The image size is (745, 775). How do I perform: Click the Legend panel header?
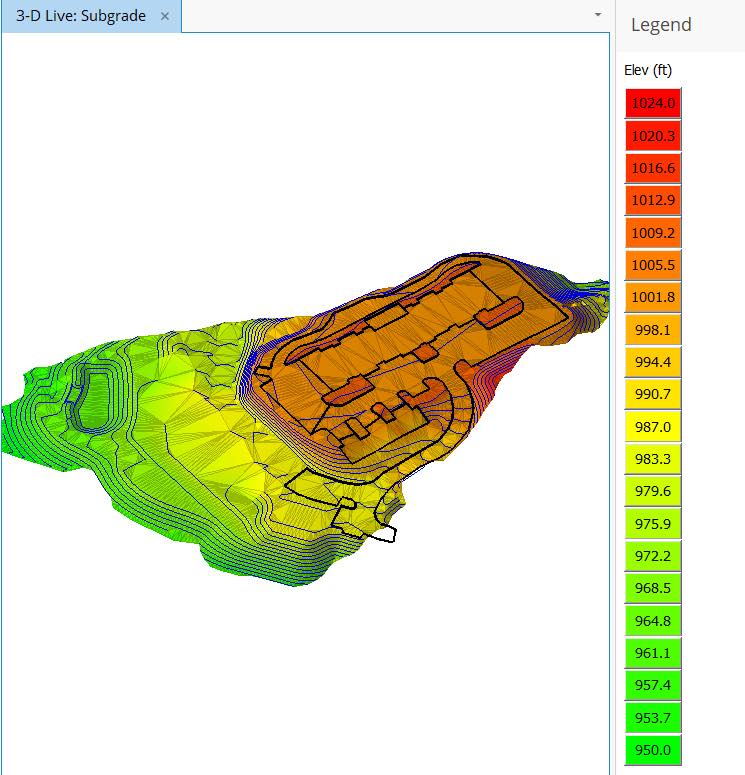661,25
